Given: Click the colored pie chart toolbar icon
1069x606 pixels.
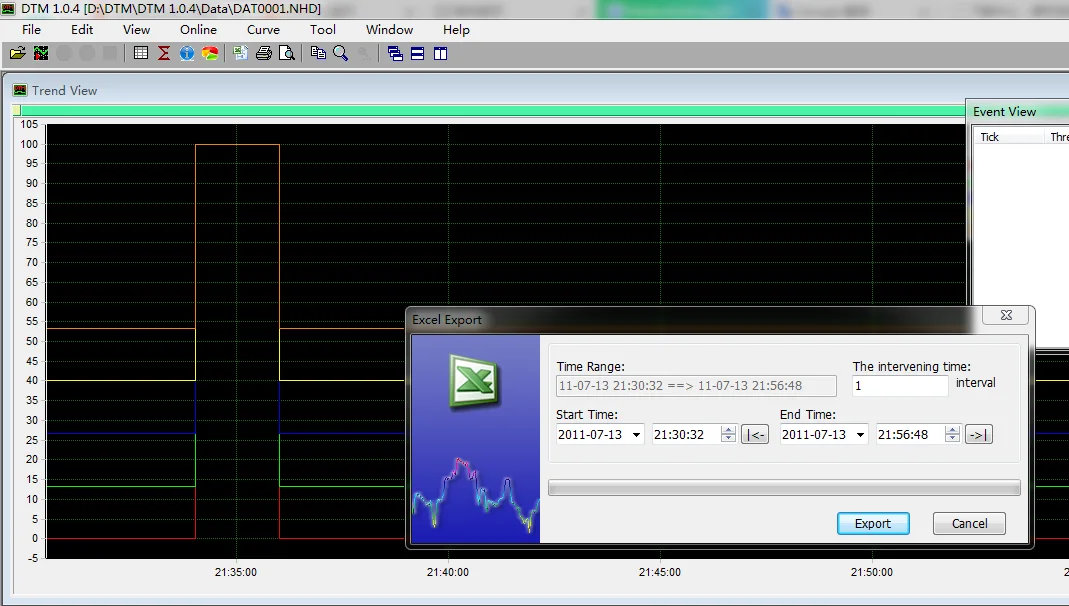Looking at the screenshot, I should click(x=210, y=53).
